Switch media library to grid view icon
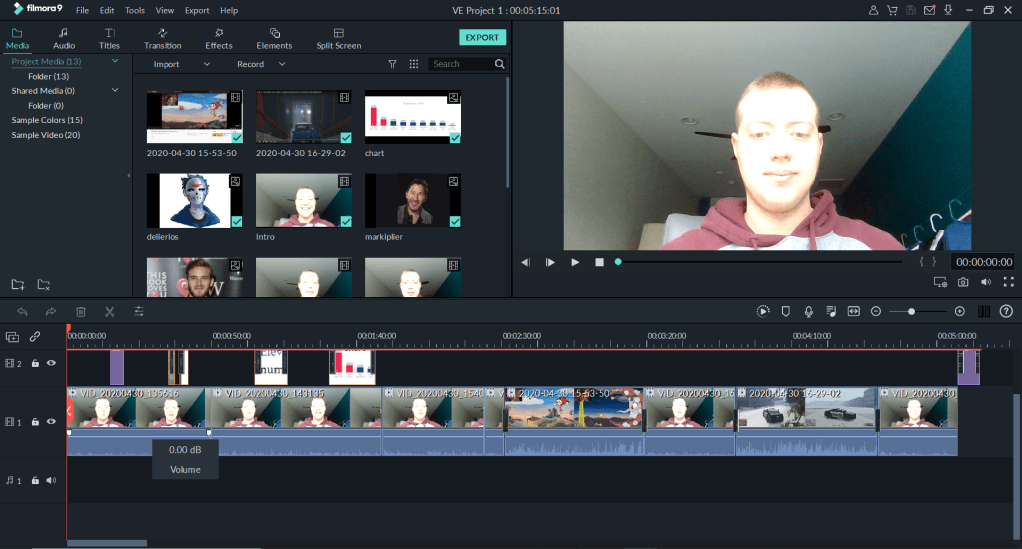Viewport: 1022px width, 549px height. tap(414, 64)
